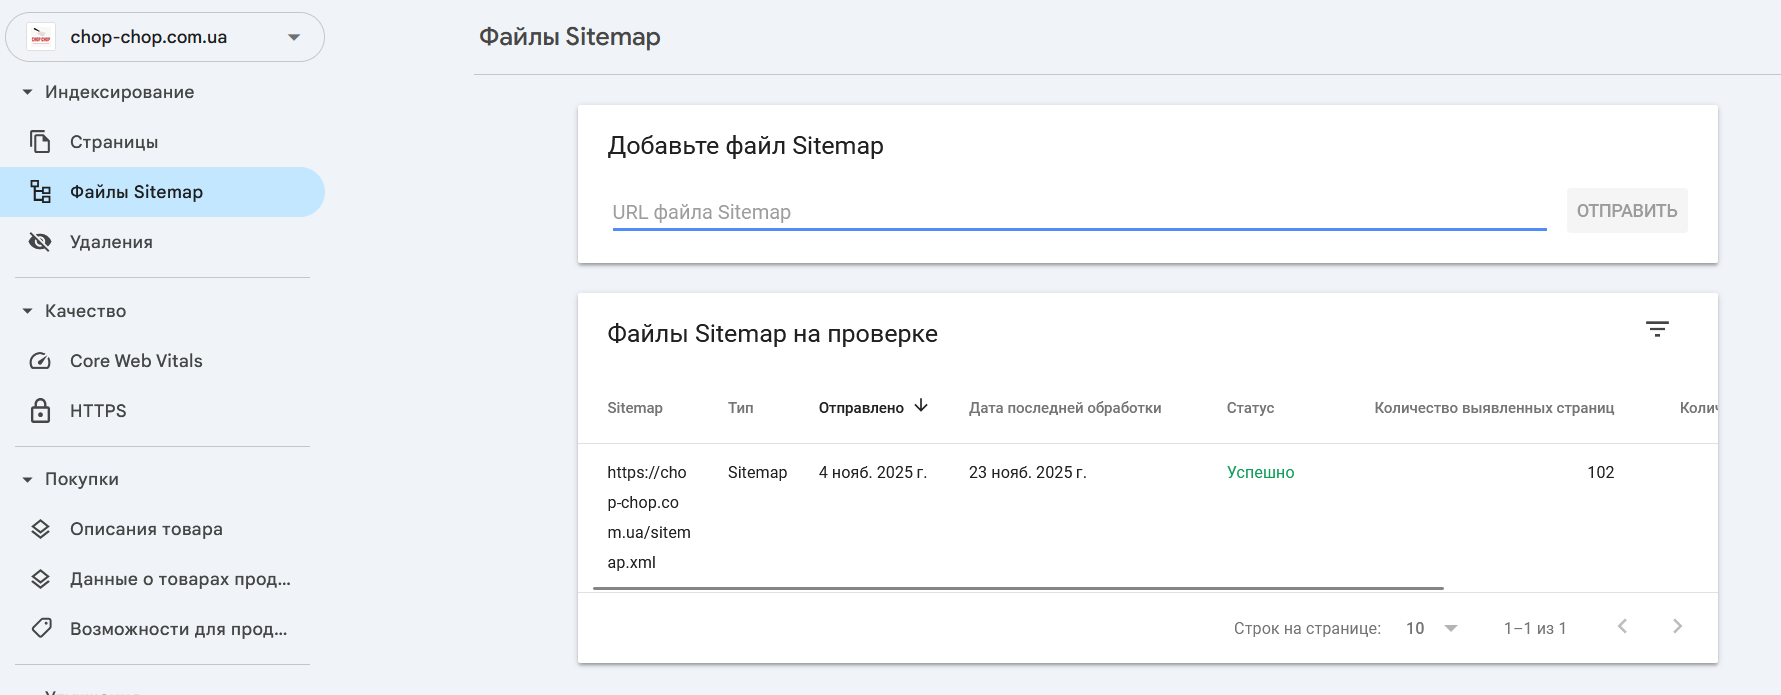Click the Core Web Vitals gauge icon
The height and width of the screenshot is (695, 1781).
click(40, 361)
